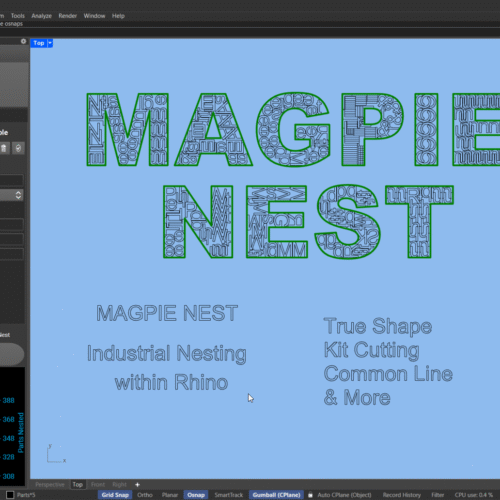Open the Window menu

(94, 16)
